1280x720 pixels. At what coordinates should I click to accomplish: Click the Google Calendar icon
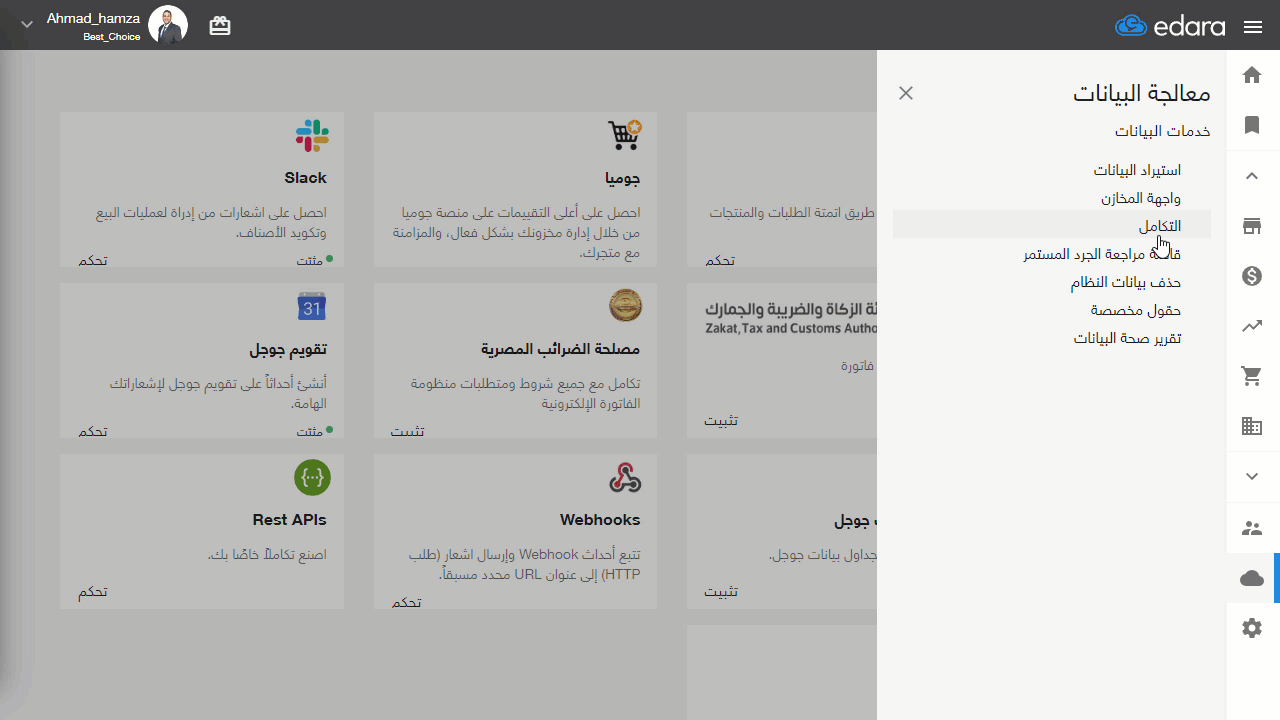click(x=312, y=307)
